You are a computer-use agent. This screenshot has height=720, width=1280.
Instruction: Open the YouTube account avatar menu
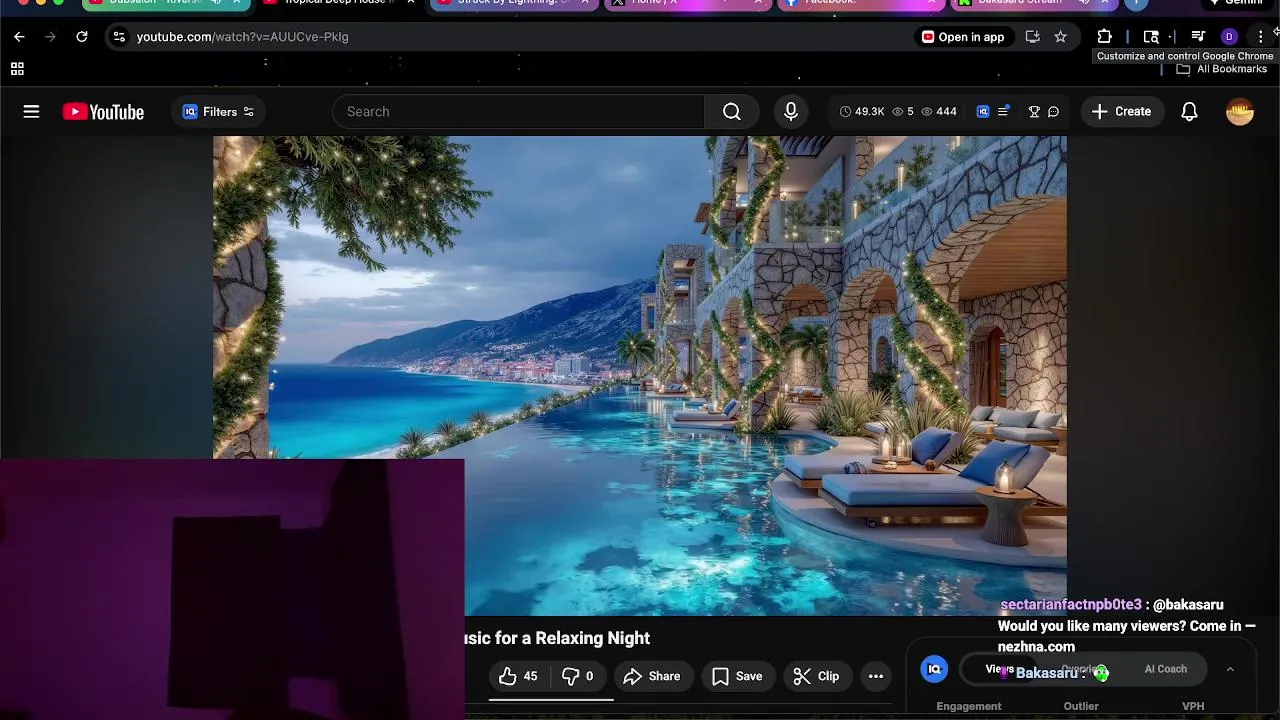tap(1240, 112)
